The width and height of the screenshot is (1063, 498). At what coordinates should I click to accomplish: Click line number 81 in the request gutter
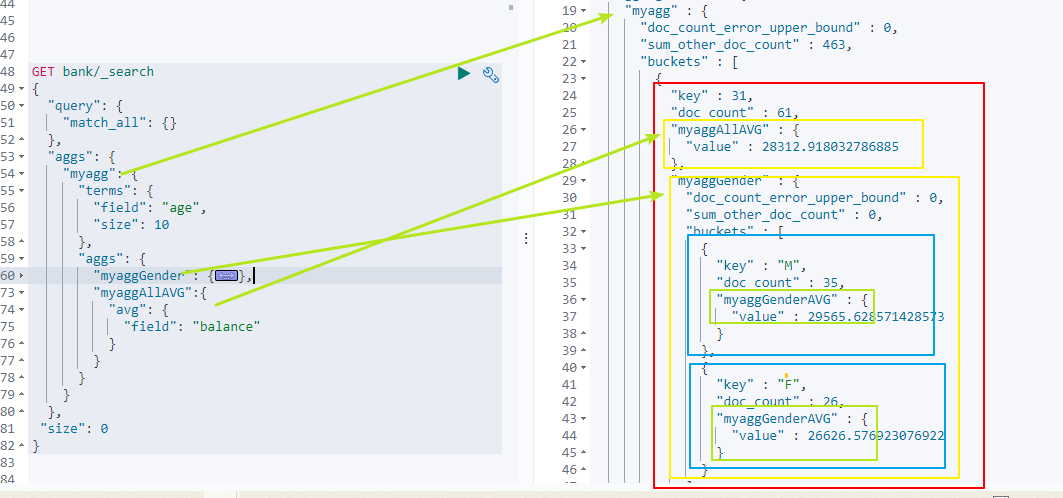pyautogui.click(x=9, y=428)
